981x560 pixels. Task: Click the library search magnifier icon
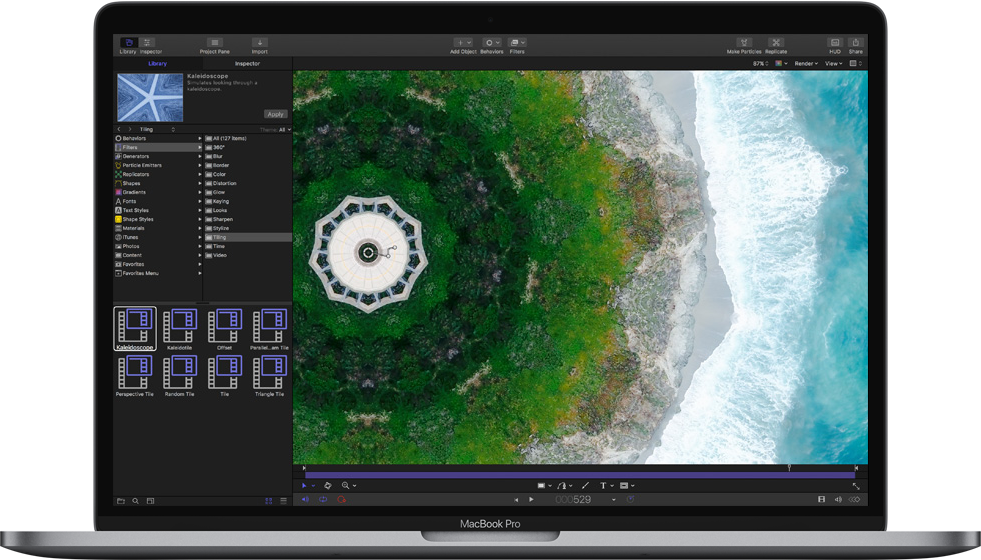[135, 500]
